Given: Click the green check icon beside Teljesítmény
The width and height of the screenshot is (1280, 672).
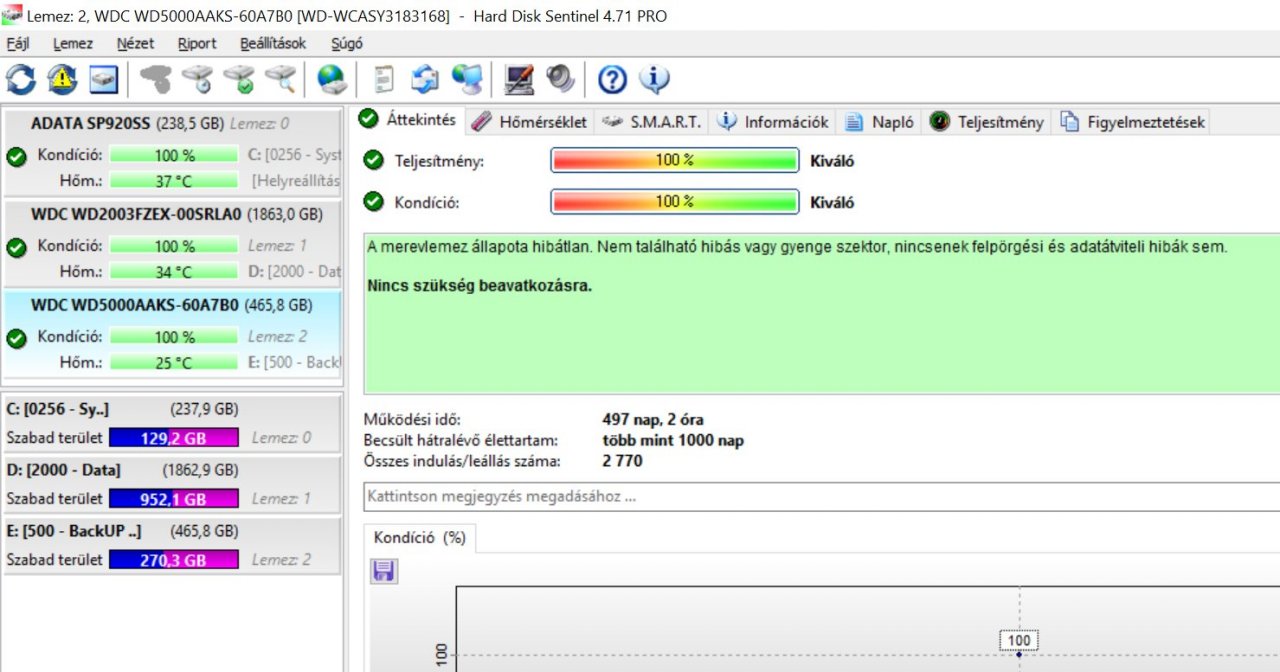Looking at the screenshot, I should [x=373, y=161].
